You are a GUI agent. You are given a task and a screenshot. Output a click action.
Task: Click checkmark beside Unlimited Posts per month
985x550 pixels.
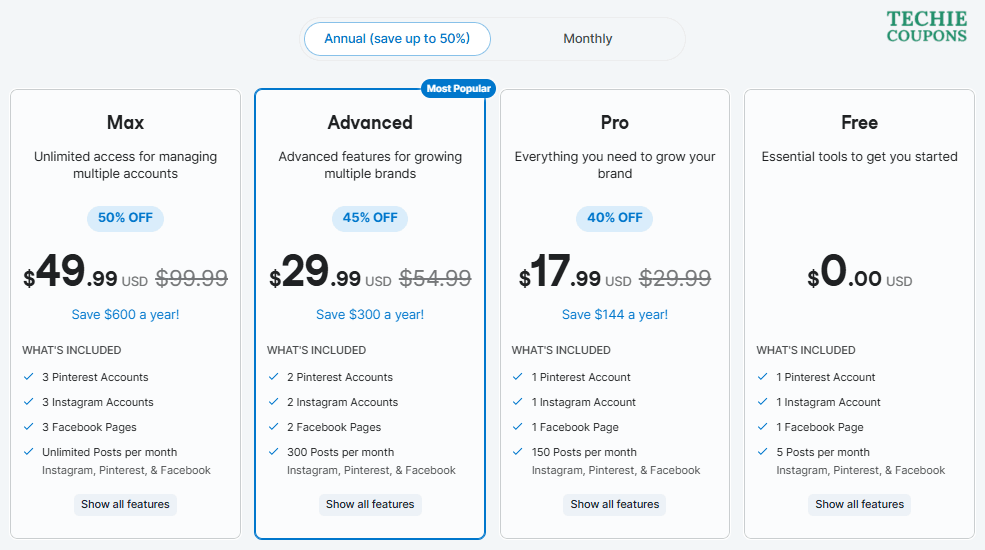tap(28, 452)
